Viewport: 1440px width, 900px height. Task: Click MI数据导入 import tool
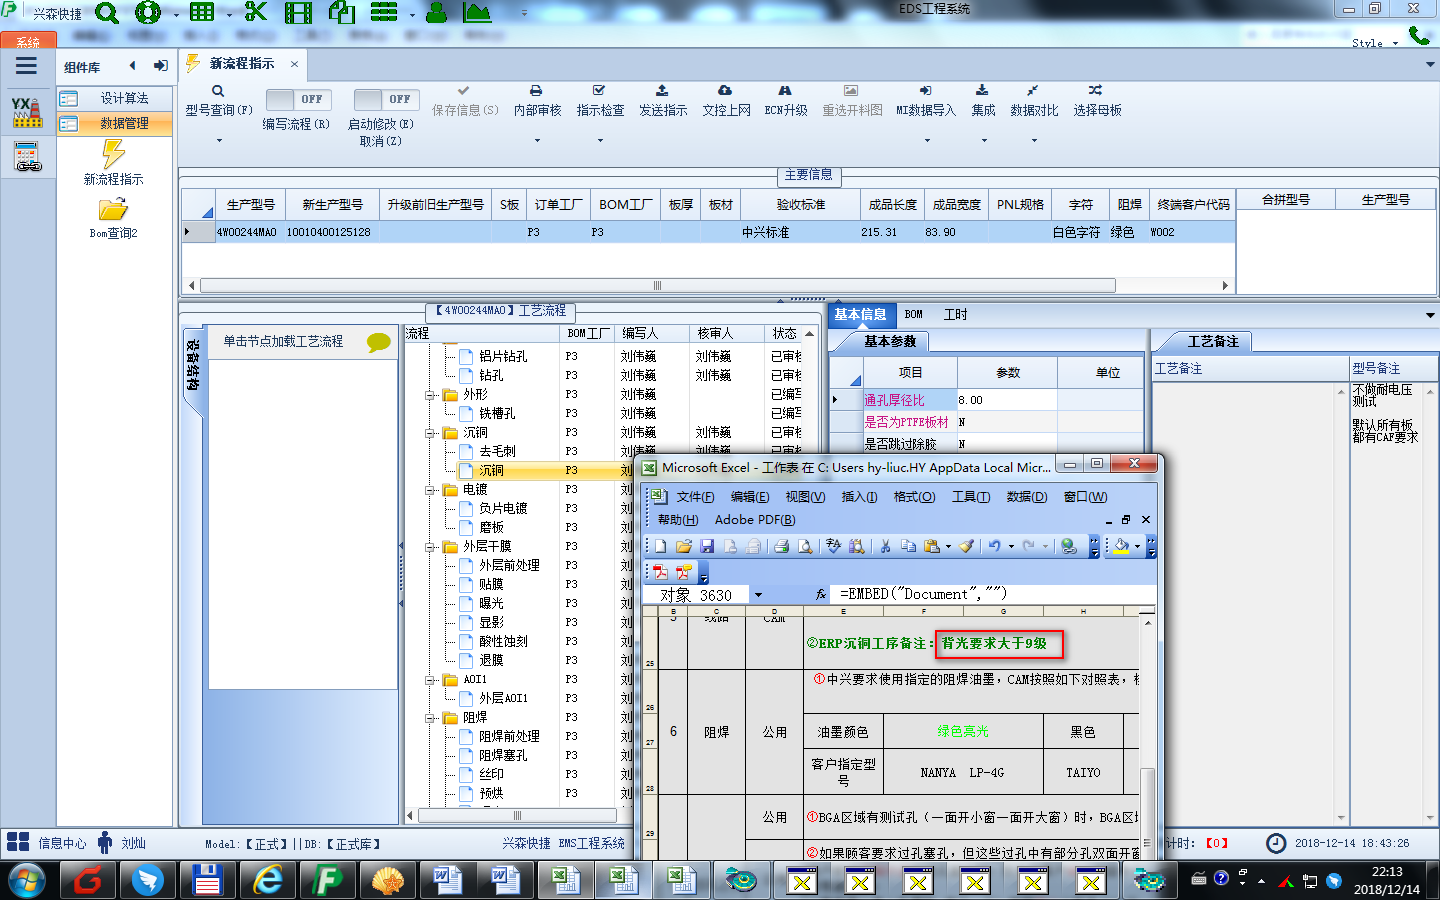[x=925, y=101]
